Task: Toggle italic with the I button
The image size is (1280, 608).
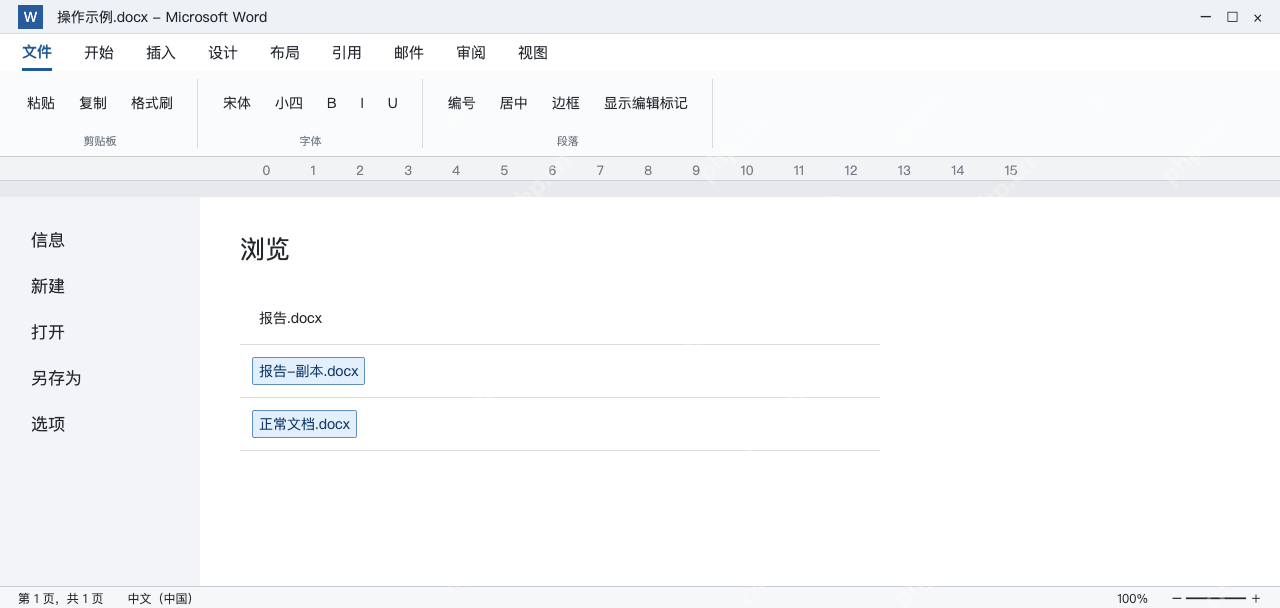Action: [x=362, y=103]
